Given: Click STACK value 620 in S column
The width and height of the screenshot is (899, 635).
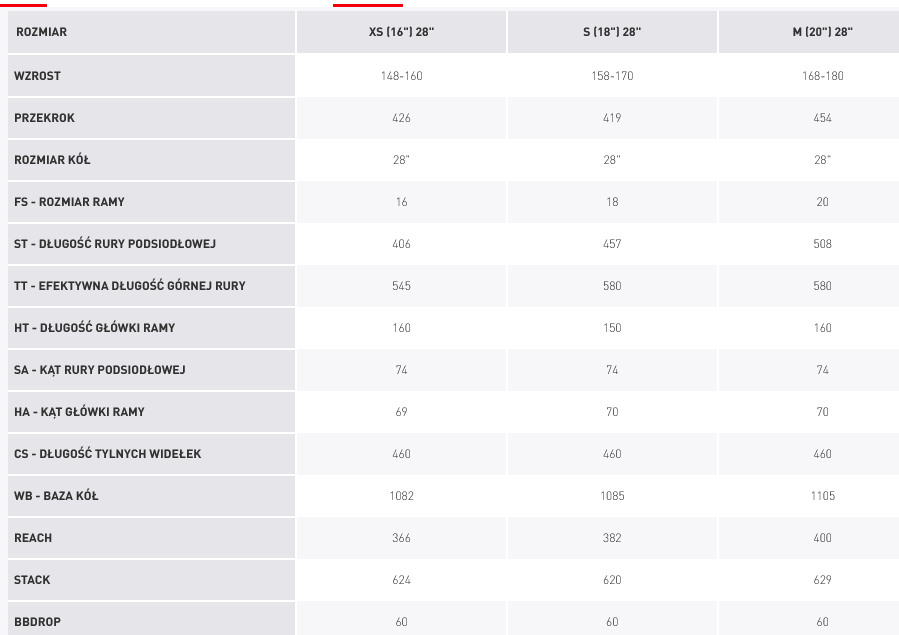Looking at the screenshot, I should (612, 580).
